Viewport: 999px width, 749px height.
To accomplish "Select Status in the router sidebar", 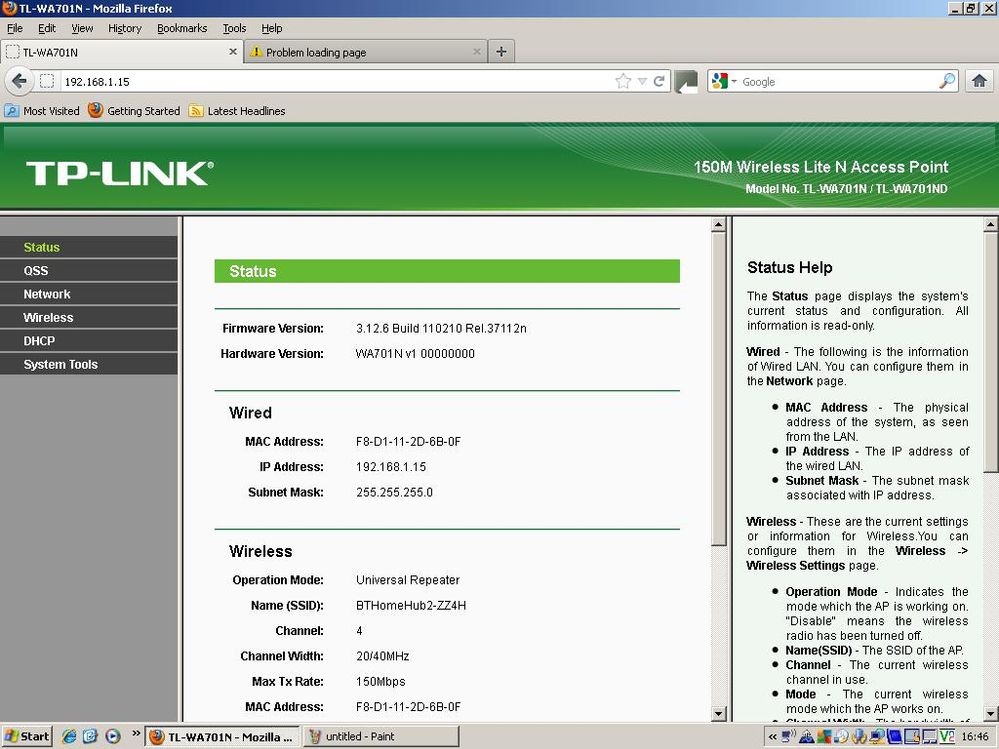I will 89,247.
